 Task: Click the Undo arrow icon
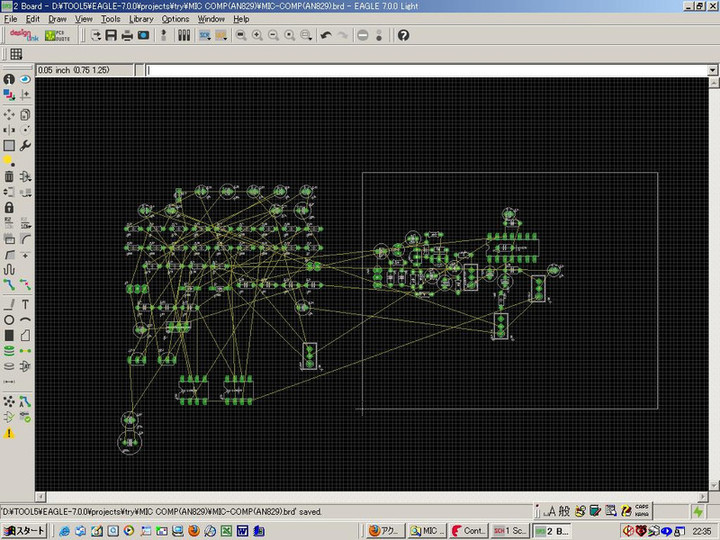326,35
